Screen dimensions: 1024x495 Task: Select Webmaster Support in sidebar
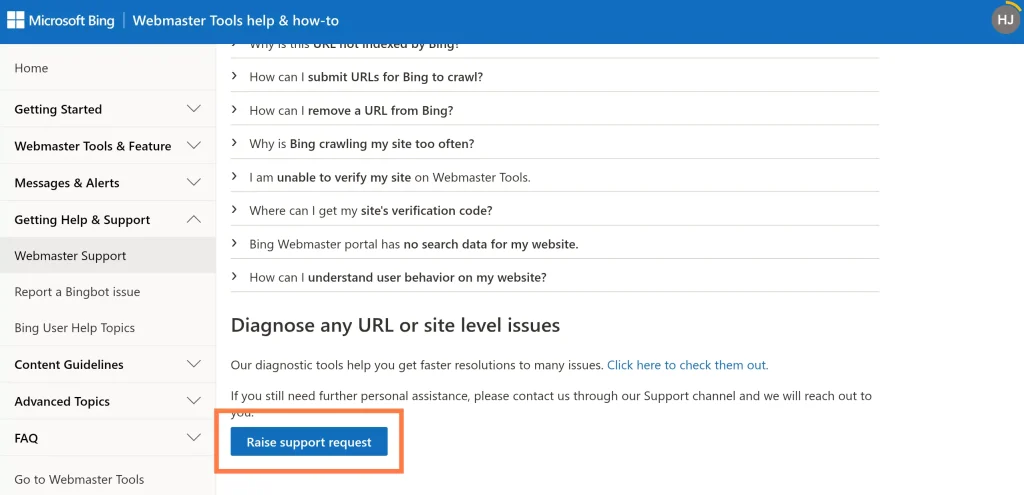click(x=70, y=256)
